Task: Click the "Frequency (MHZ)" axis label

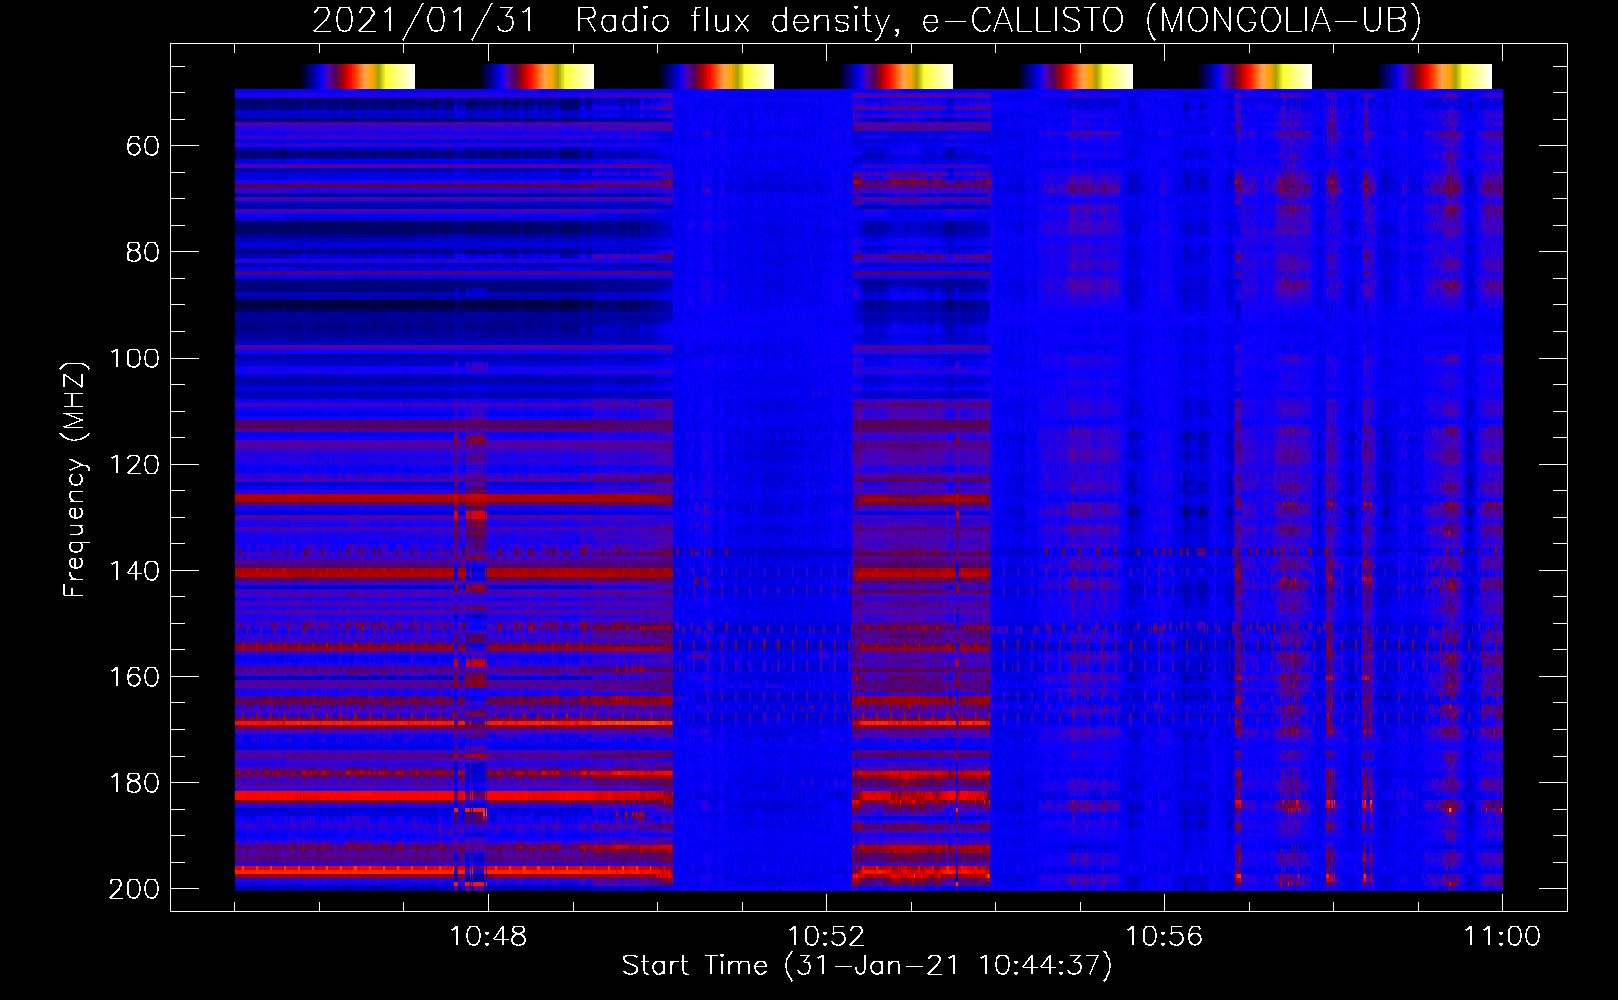Action: pyautogui.click(x=75, y=479)
